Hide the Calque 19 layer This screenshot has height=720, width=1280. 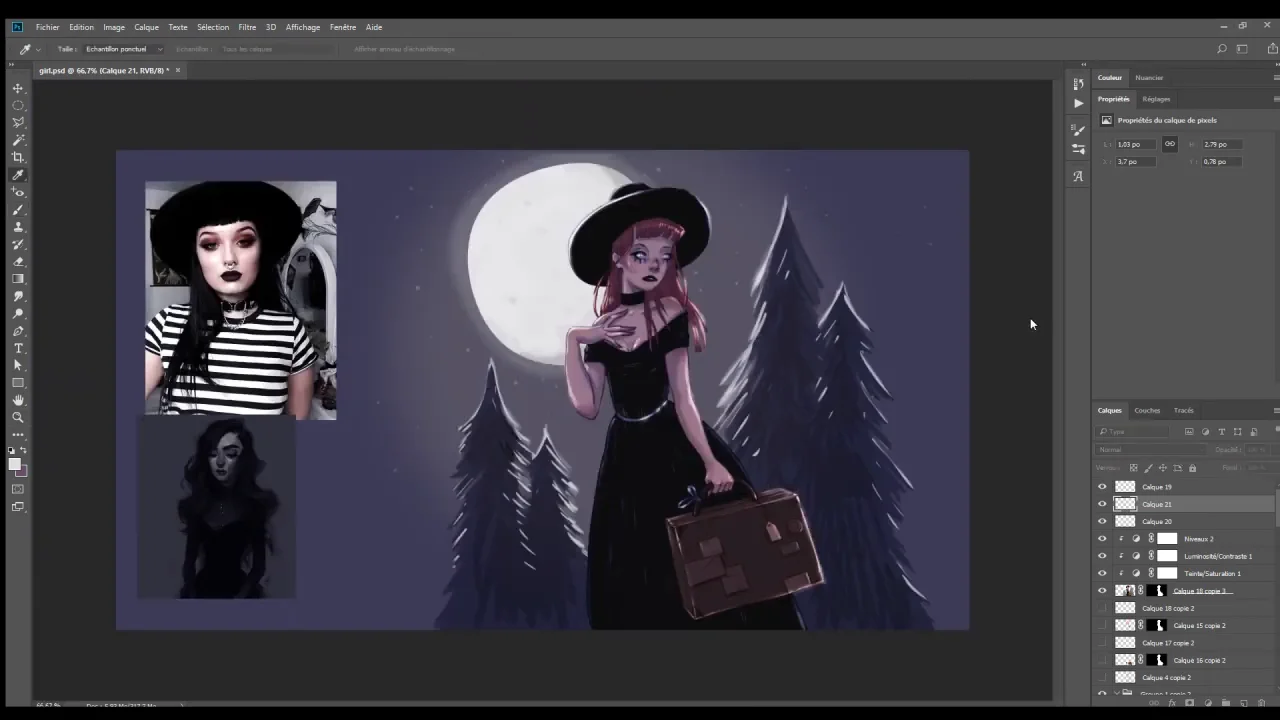coord(1102,487)
